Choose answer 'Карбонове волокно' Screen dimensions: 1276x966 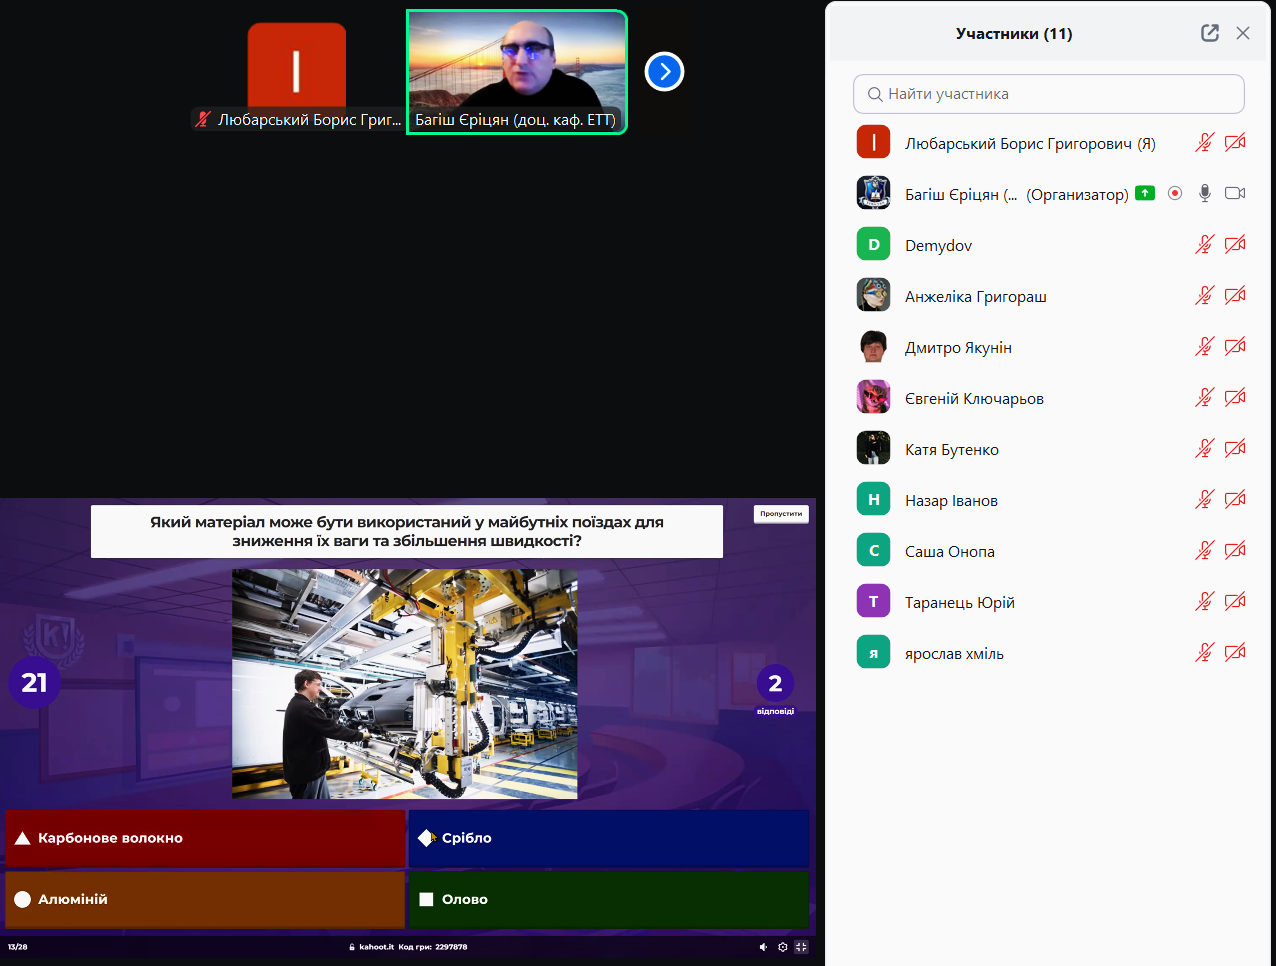(205, 838)
